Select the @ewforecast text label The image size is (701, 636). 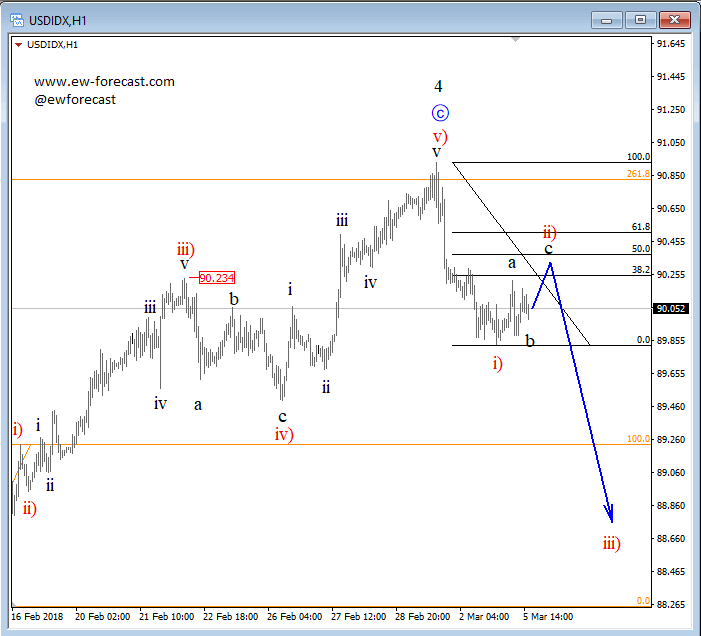[75, 100]
